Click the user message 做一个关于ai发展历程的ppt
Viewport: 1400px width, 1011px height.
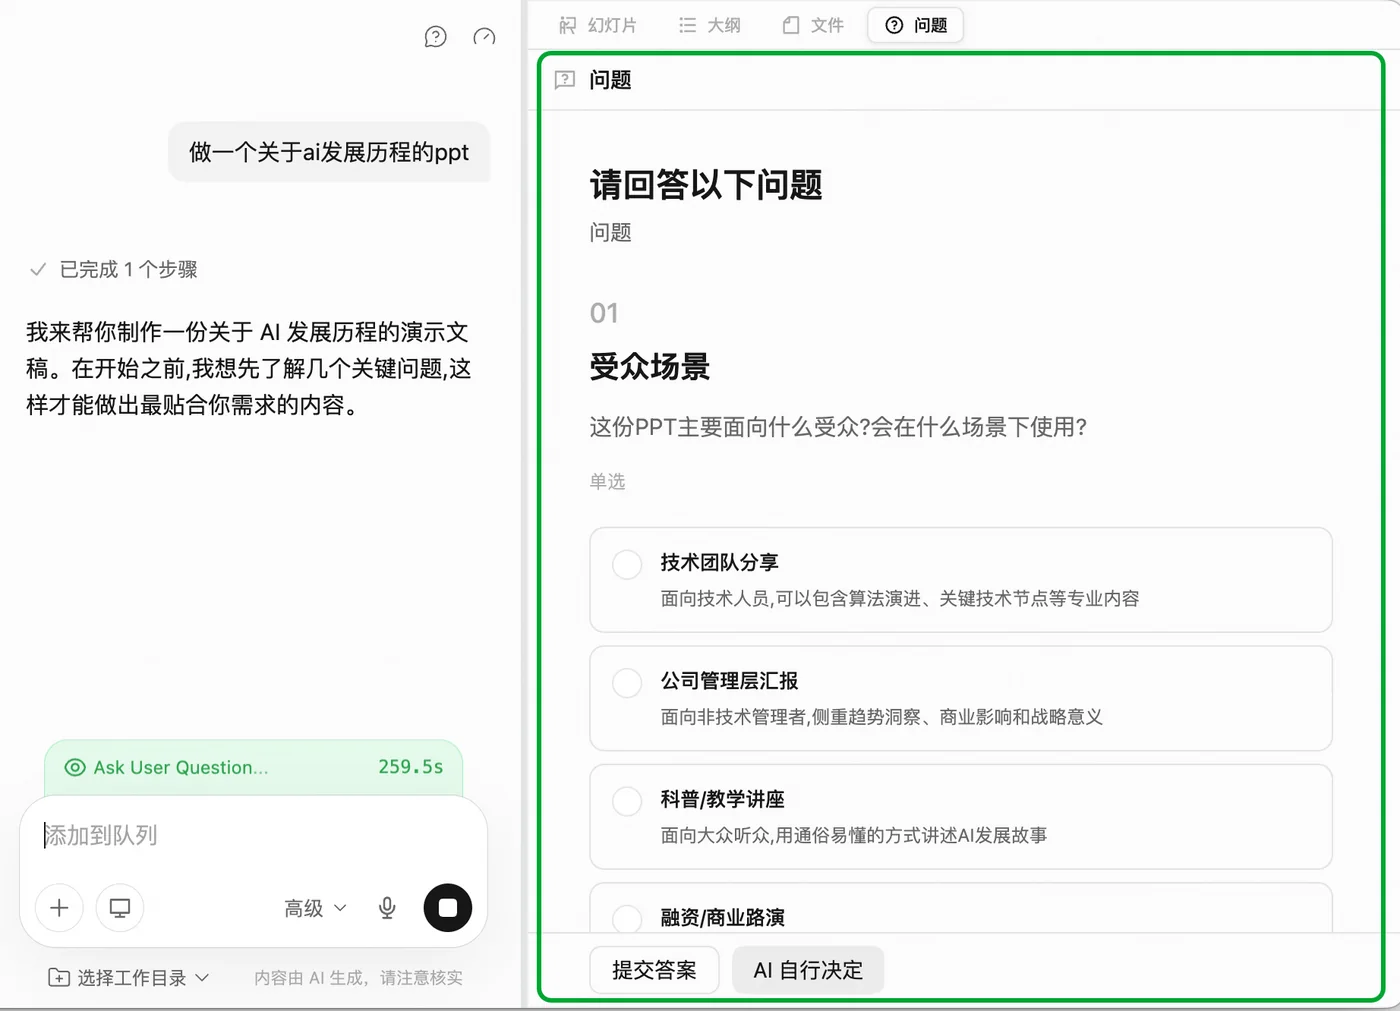(329, 152)
